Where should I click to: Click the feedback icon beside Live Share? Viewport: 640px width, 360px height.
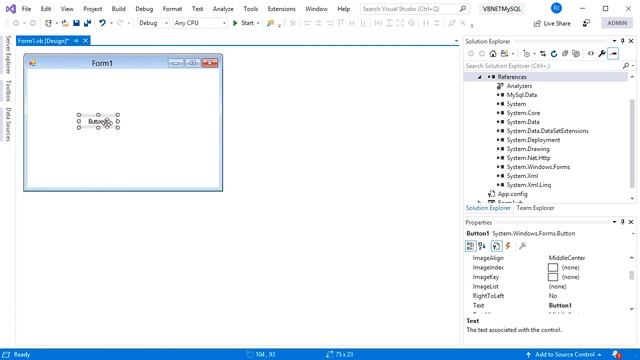[586, 23]
